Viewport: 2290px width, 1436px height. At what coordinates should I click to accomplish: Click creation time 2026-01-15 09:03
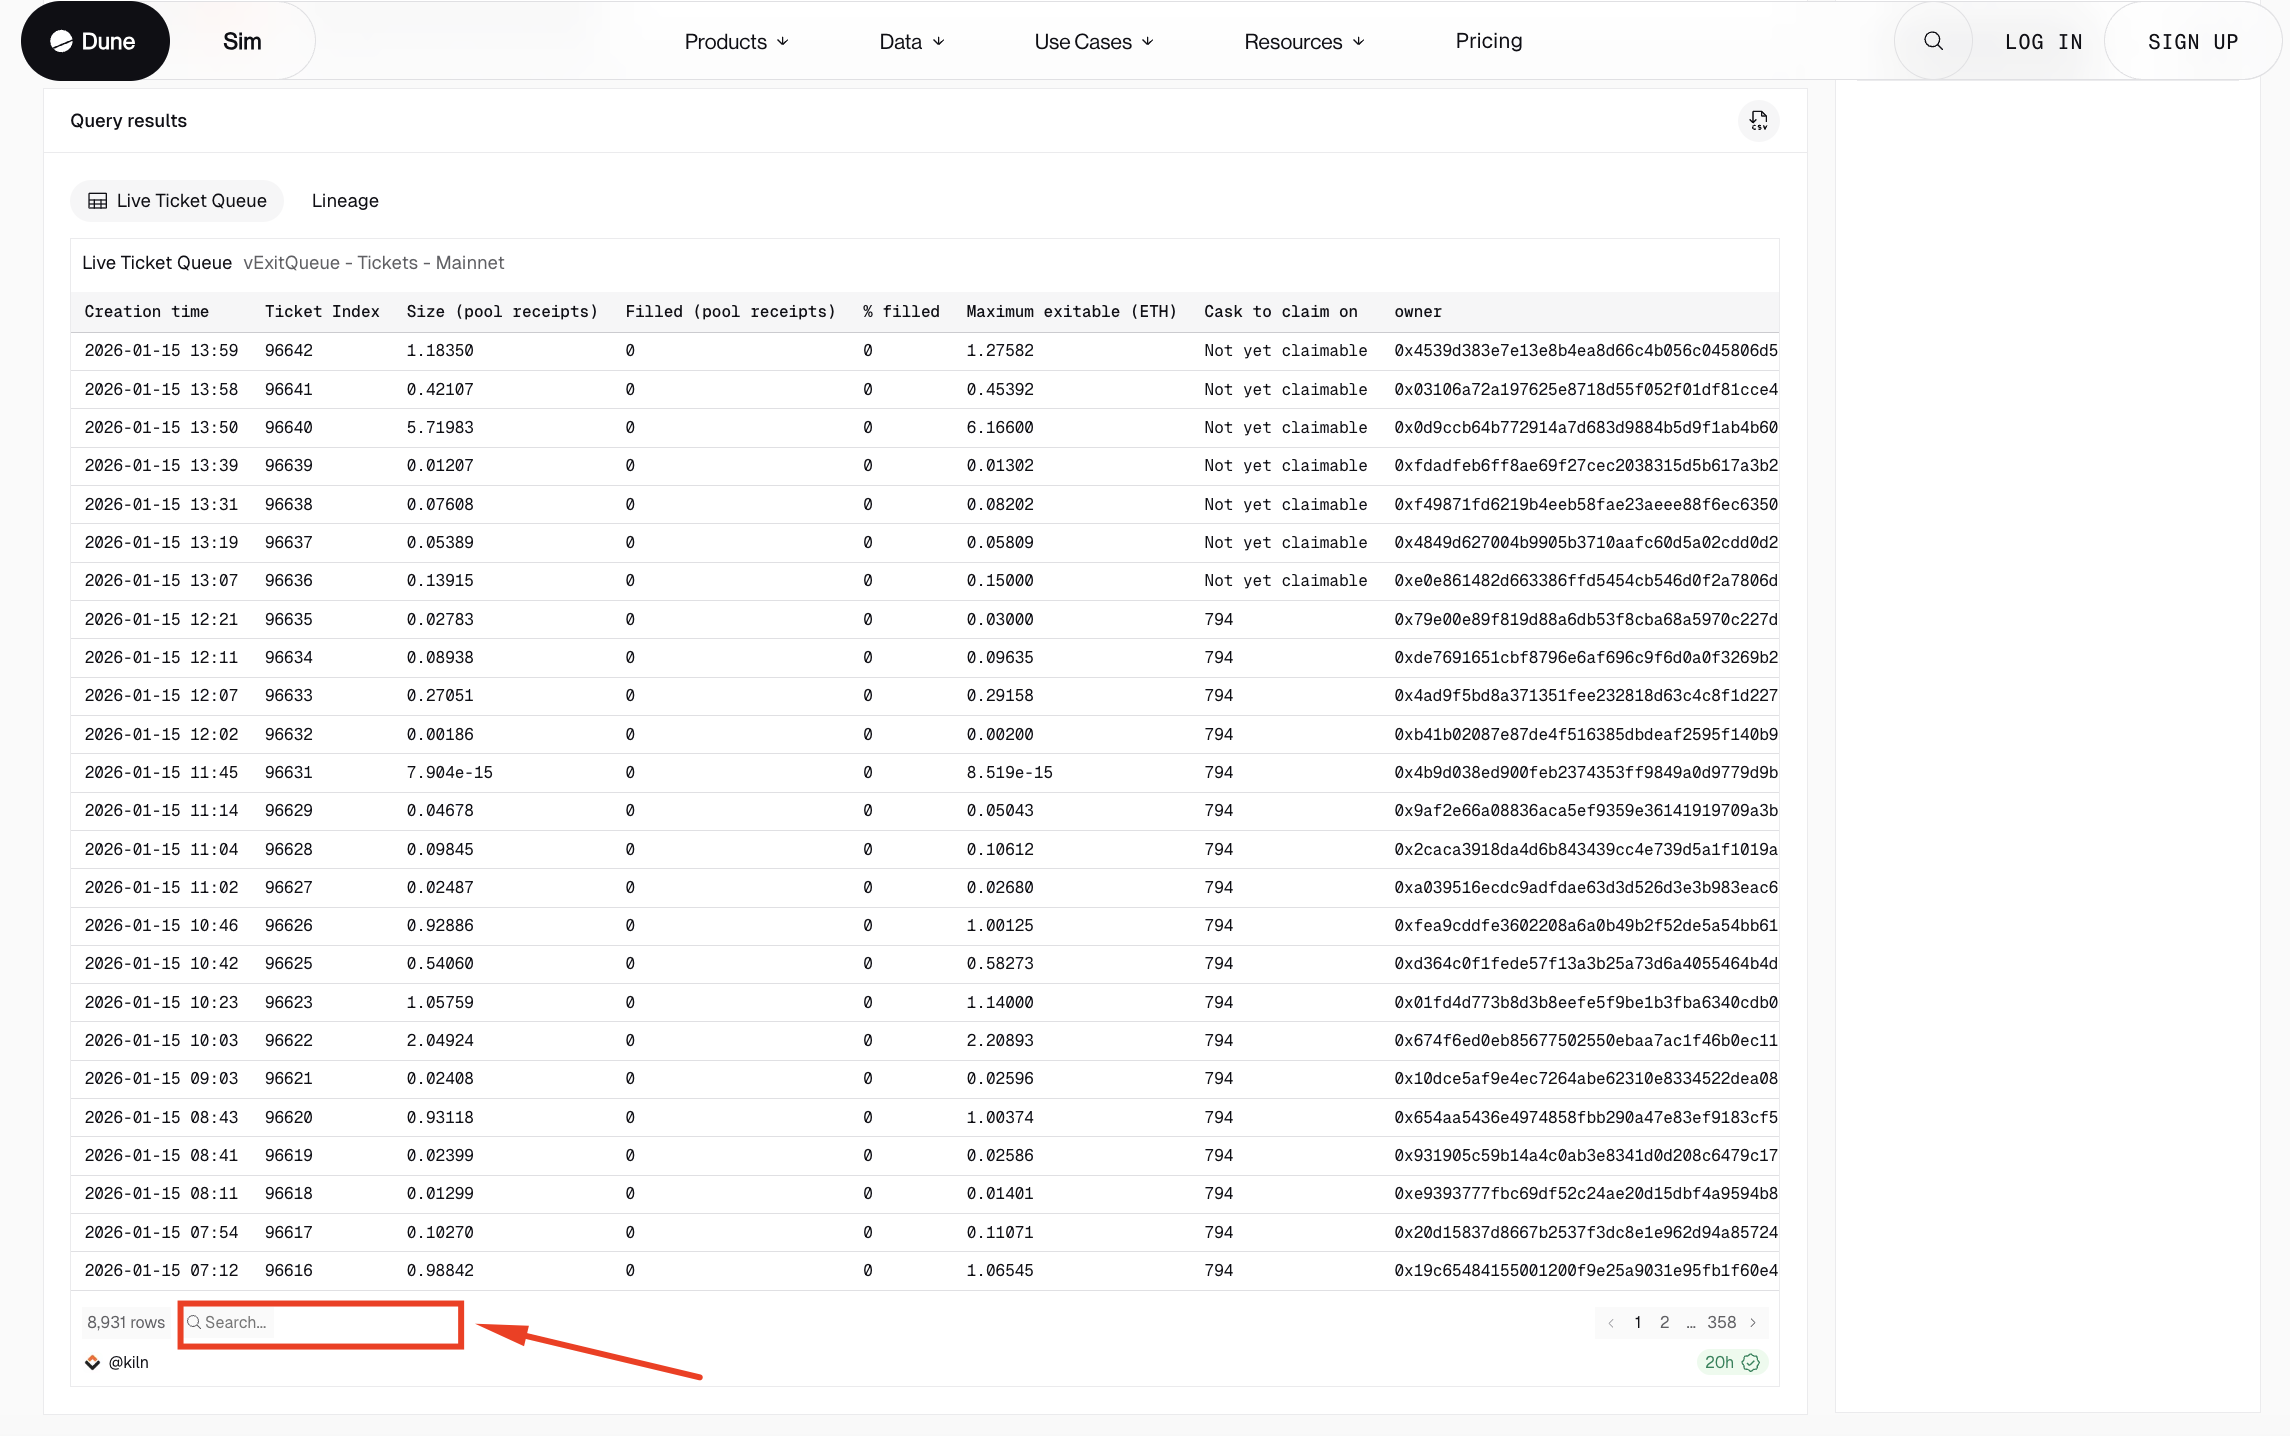click(161, 1079)
